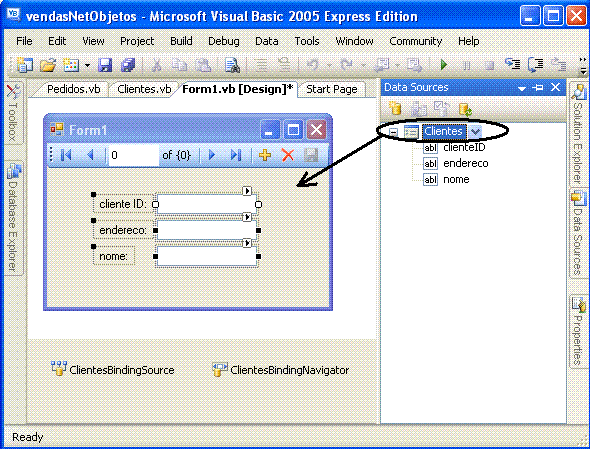This screenshot has height=449, width=590.
Task: Open View menu
Action: (x=93, y=41)
